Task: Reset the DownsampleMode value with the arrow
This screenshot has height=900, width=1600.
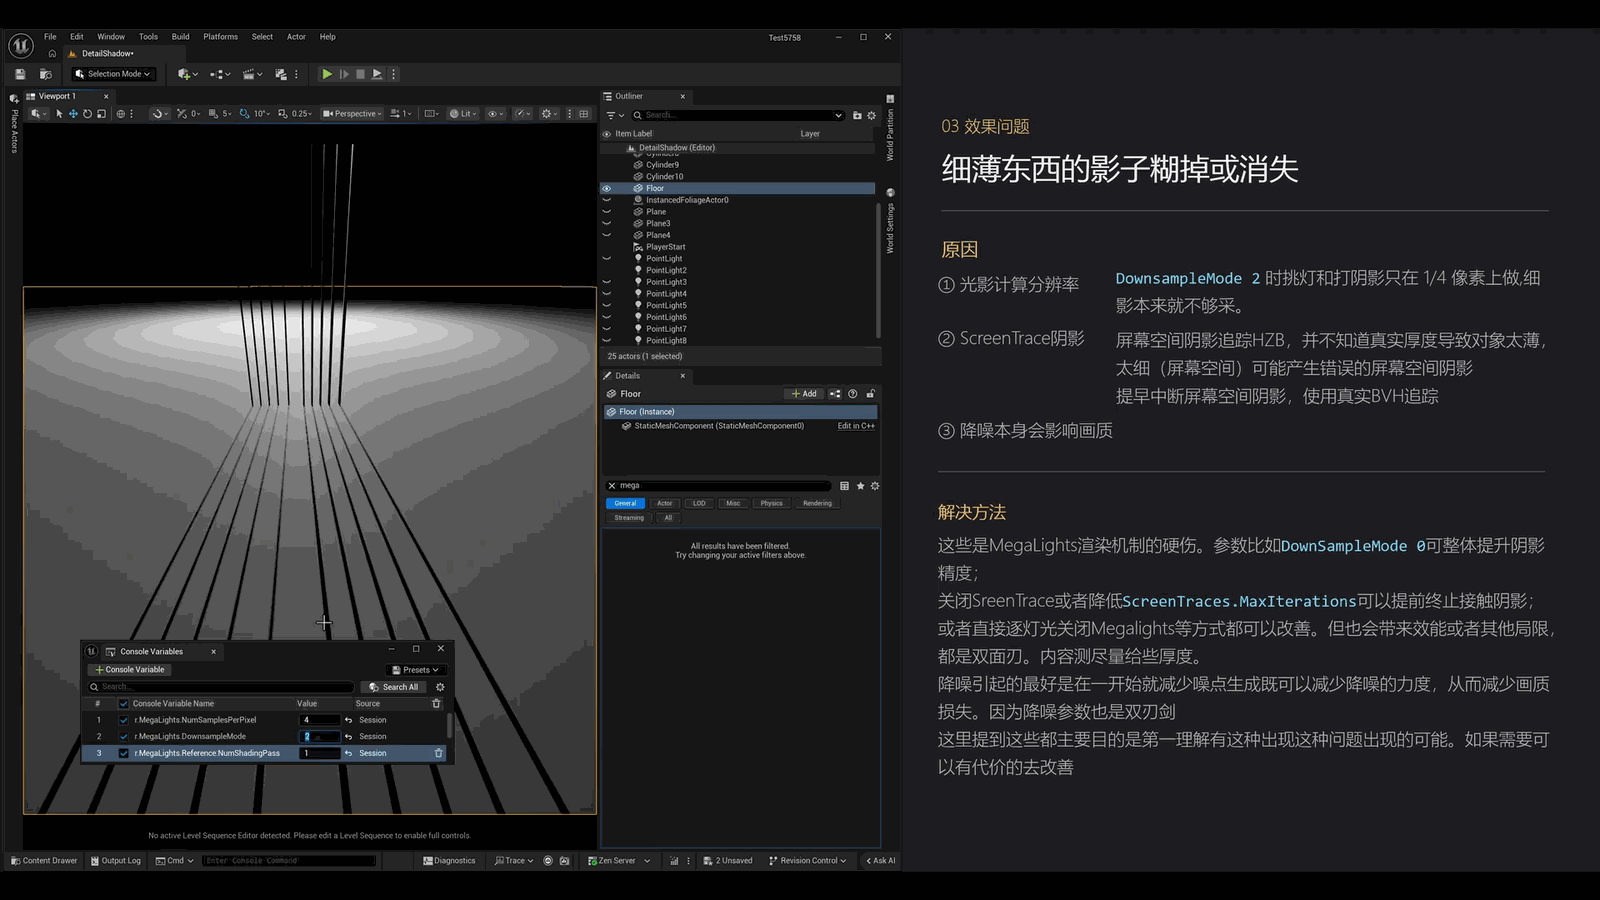Action: pyautogui.click(x=348, y=737)
